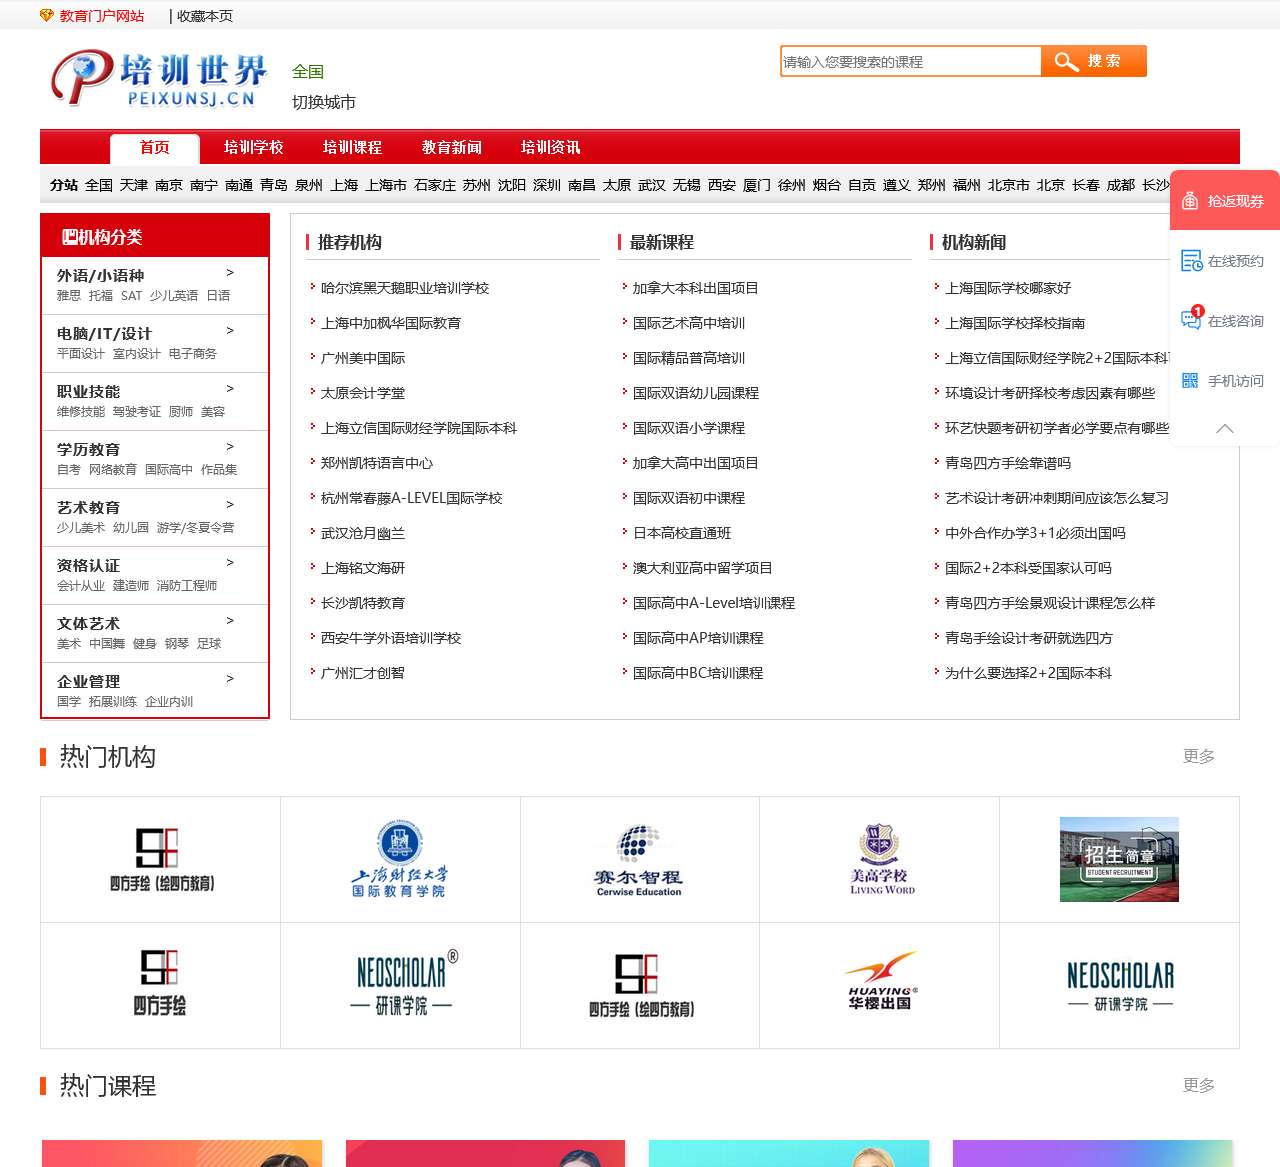Go to the 教育新闻 nav tab

coord(451,147)
